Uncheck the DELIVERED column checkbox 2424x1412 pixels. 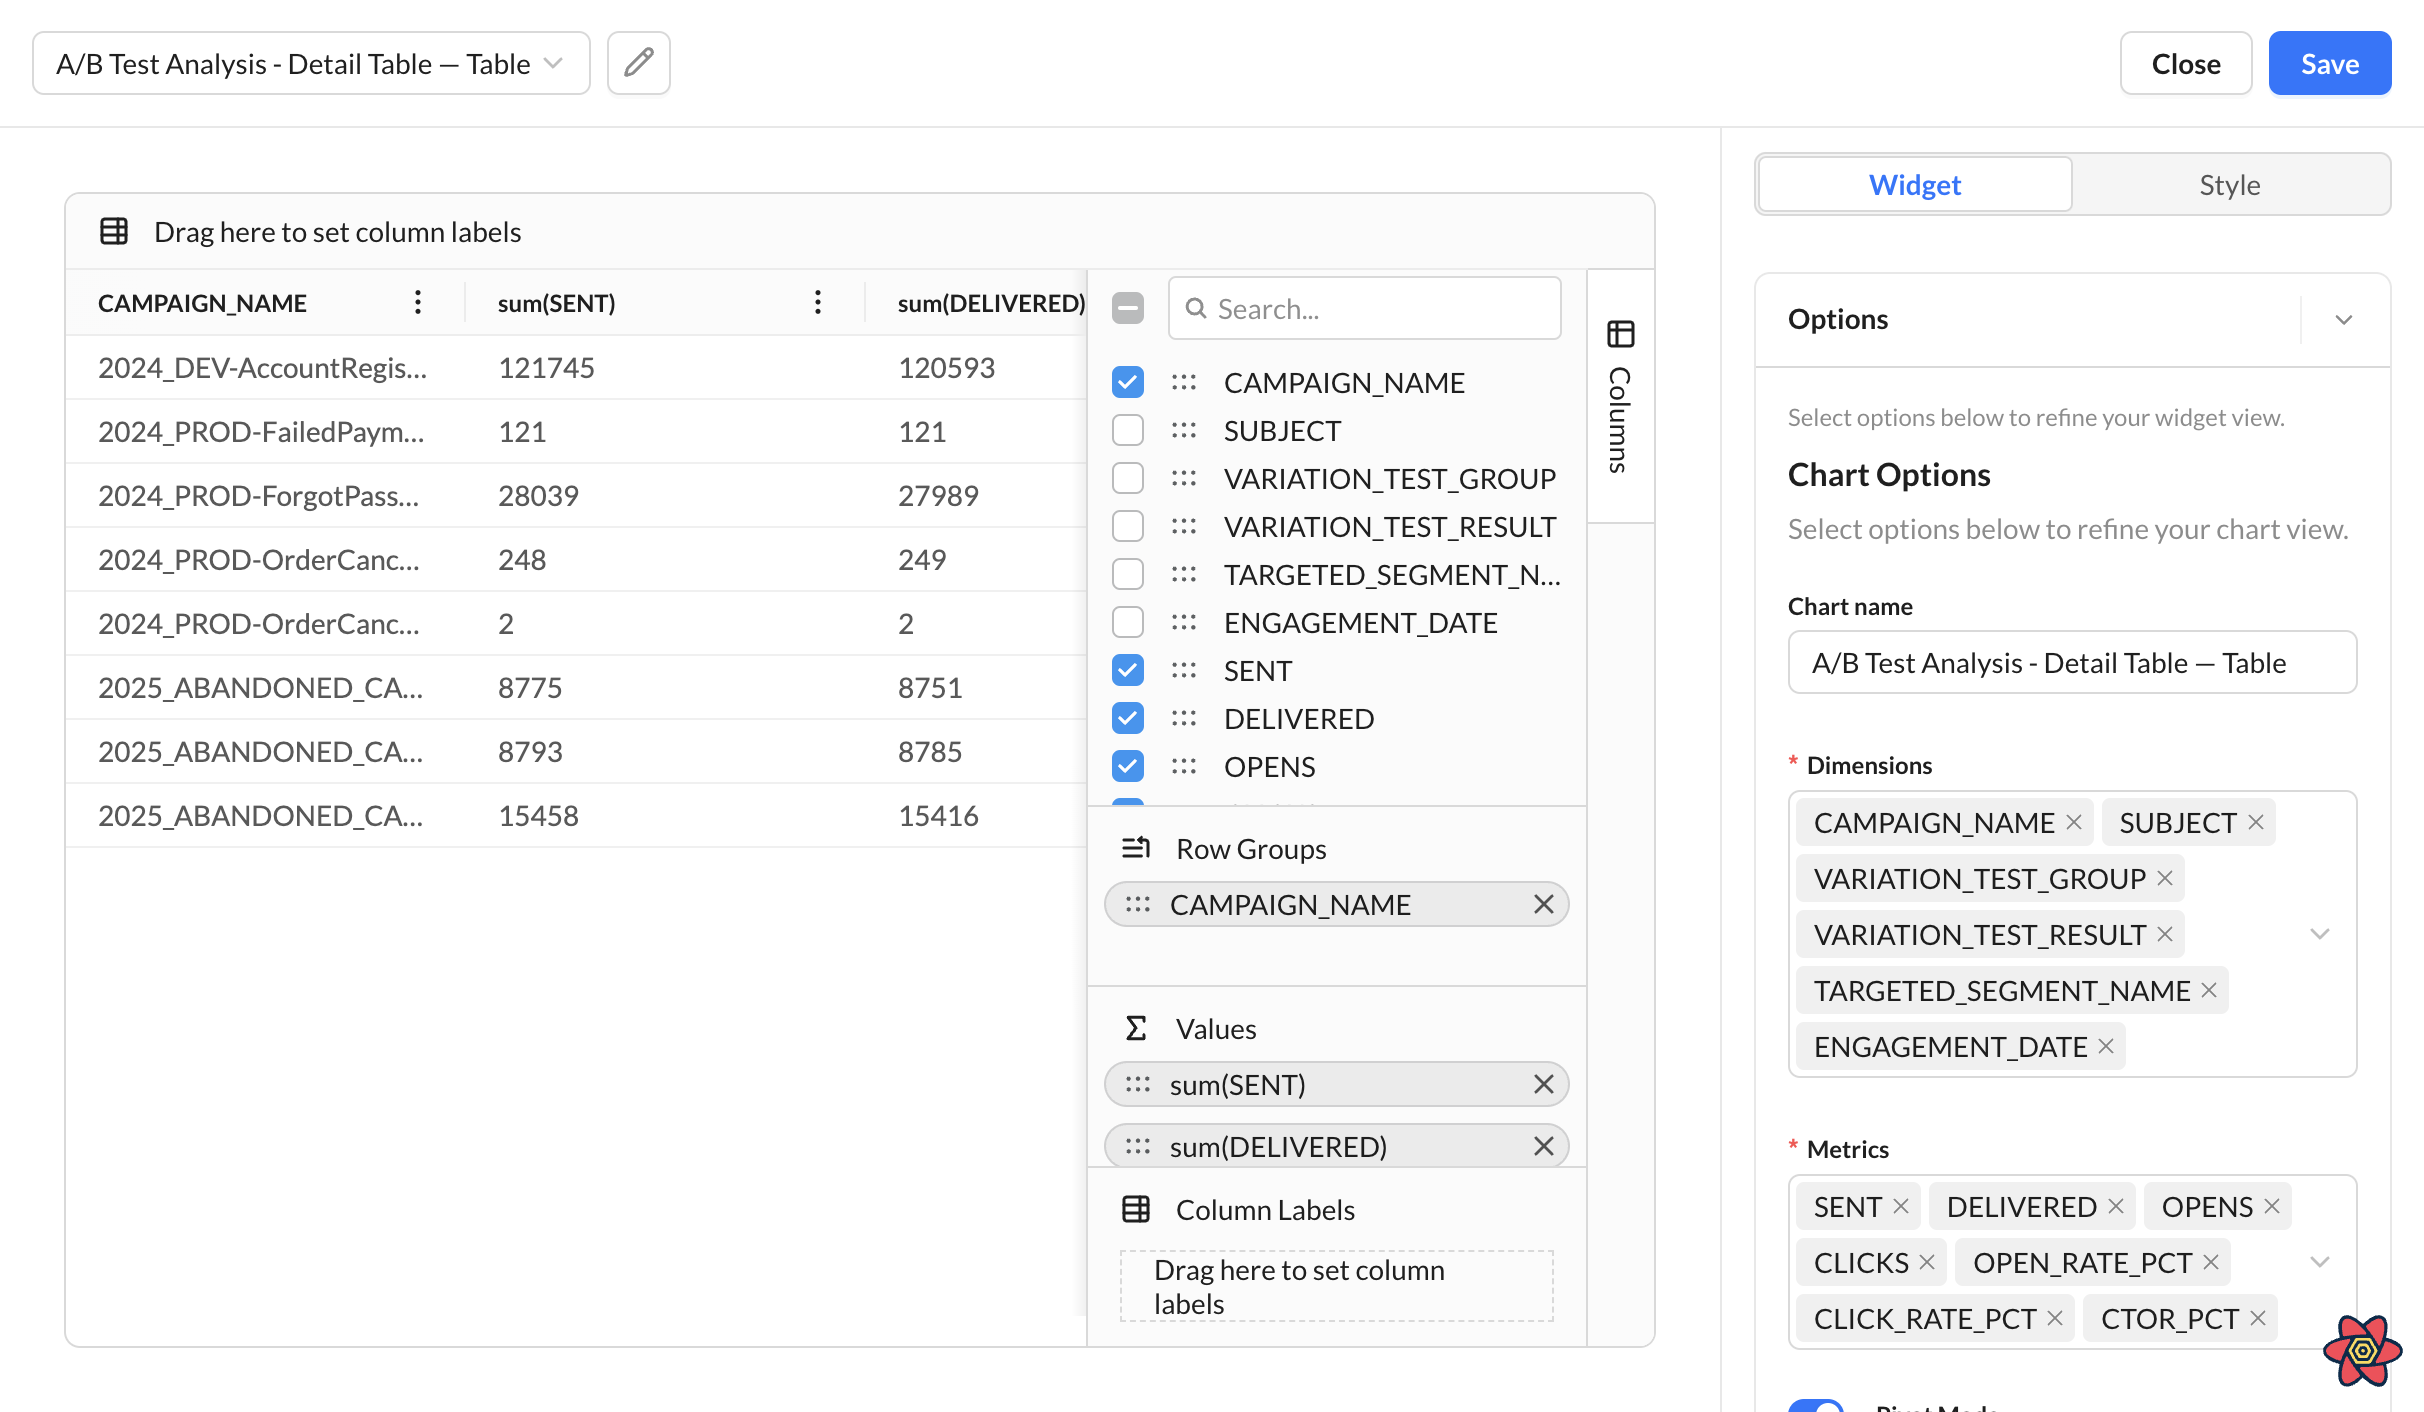[1128, 718]
